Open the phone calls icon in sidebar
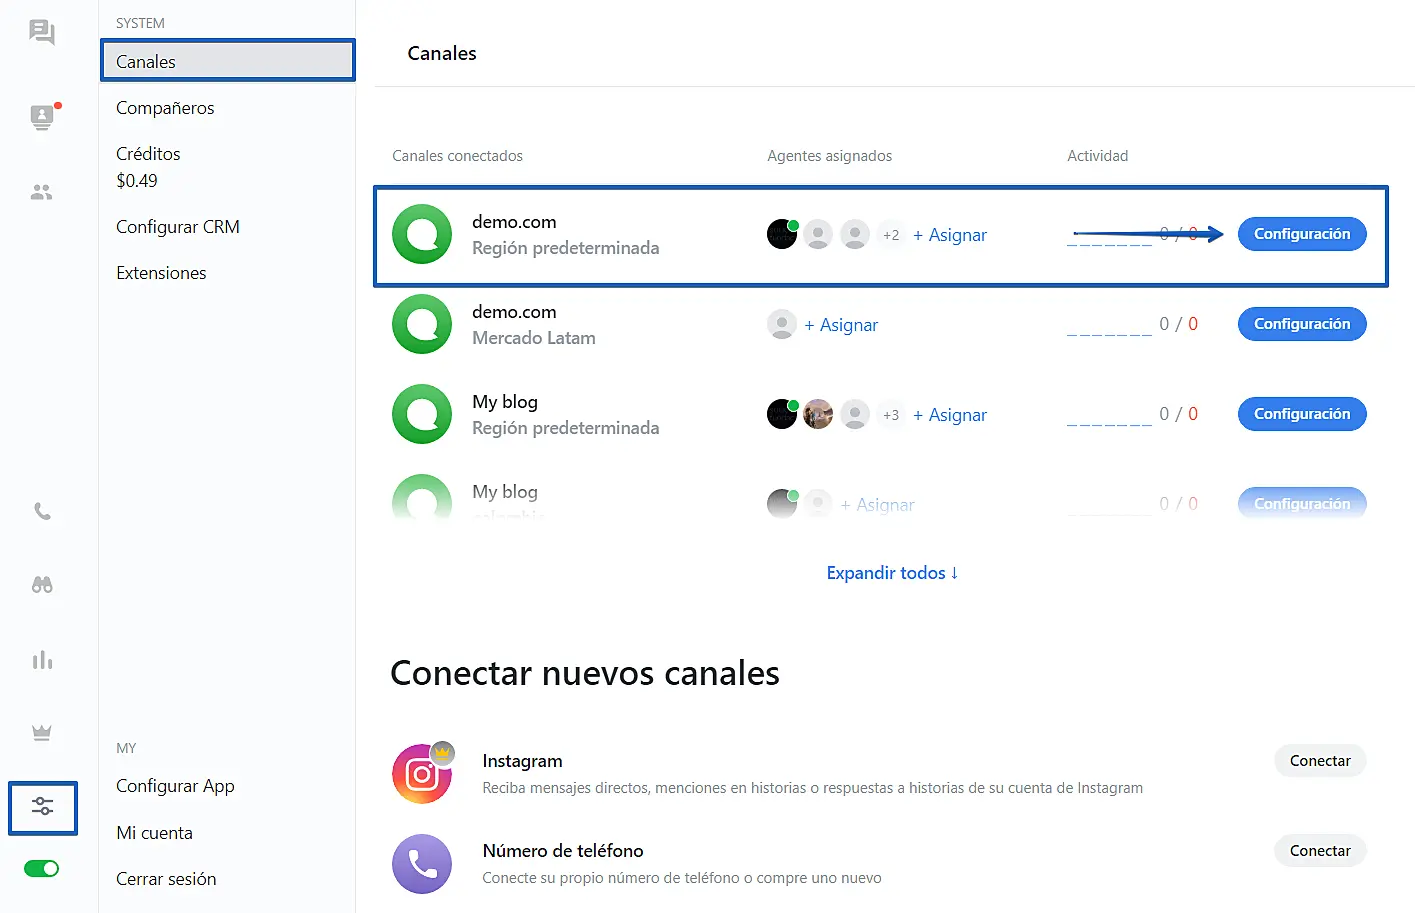 42,511
